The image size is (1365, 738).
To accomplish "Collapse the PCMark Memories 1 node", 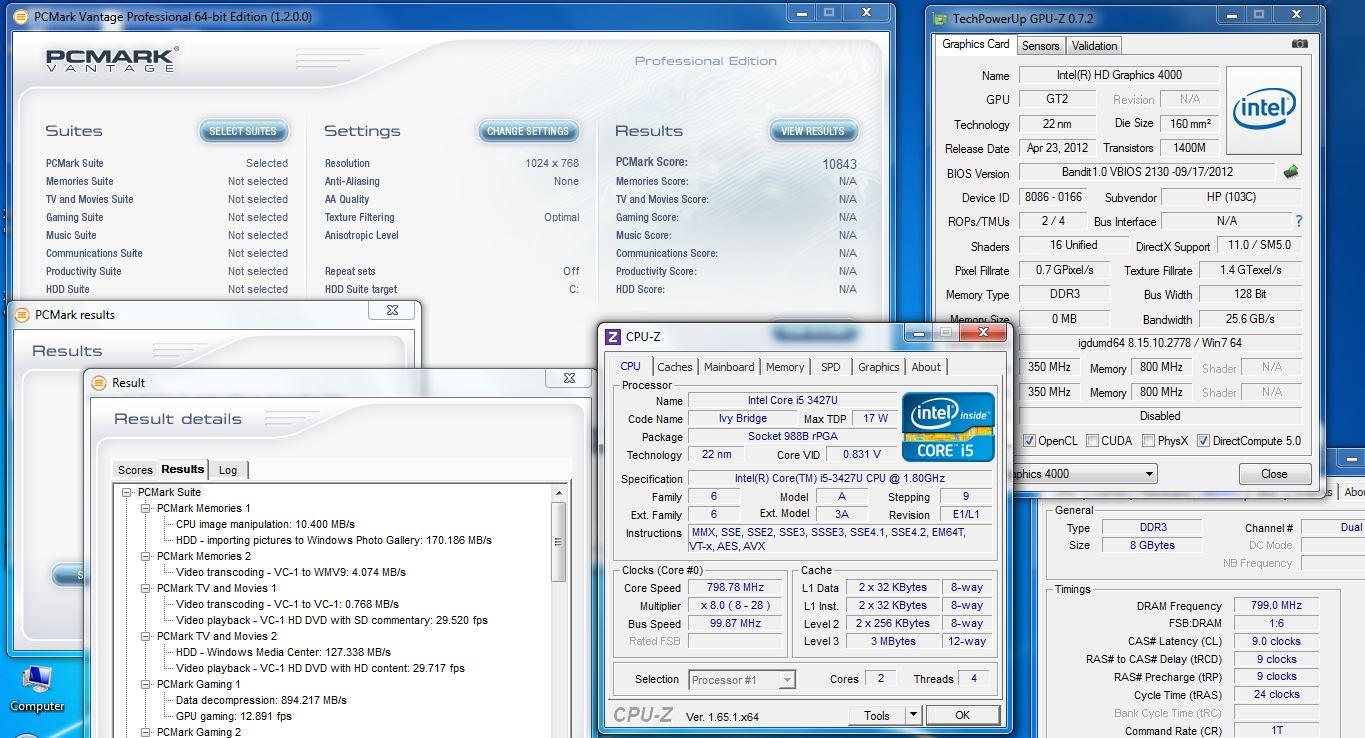I will [x=146, y=508].
